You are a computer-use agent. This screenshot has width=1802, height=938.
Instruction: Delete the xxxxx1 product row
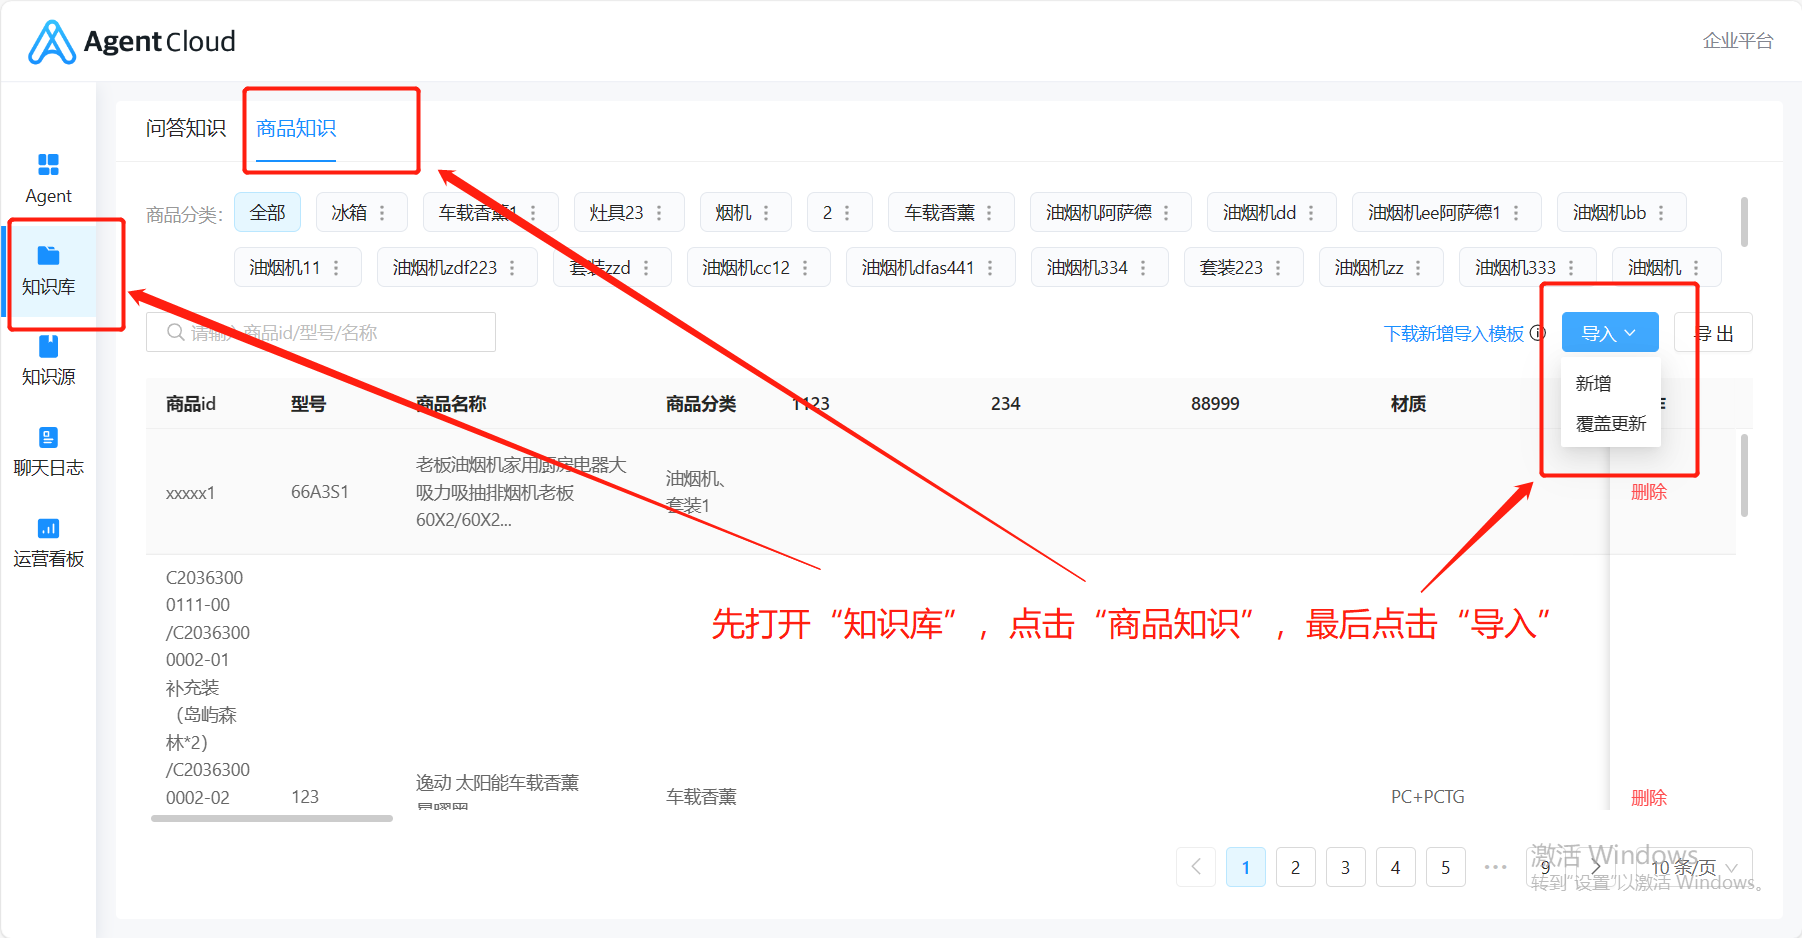1649,492
